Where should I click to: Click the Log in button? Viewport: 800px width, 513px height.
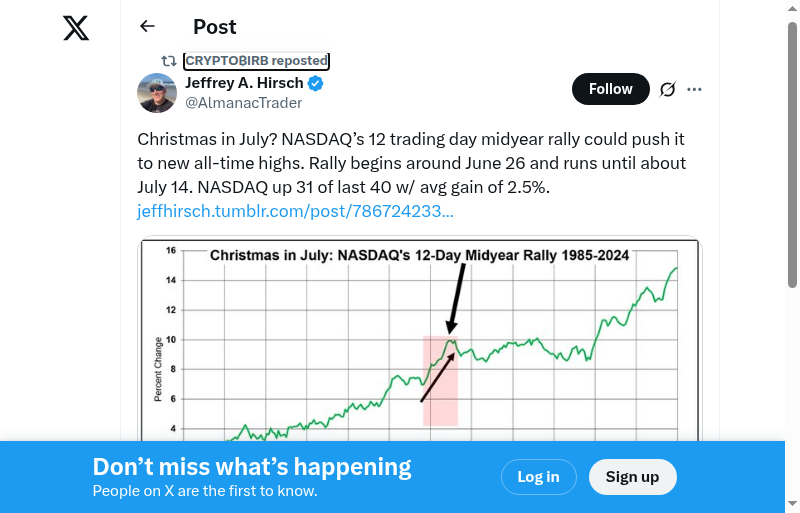pos(538,477)
